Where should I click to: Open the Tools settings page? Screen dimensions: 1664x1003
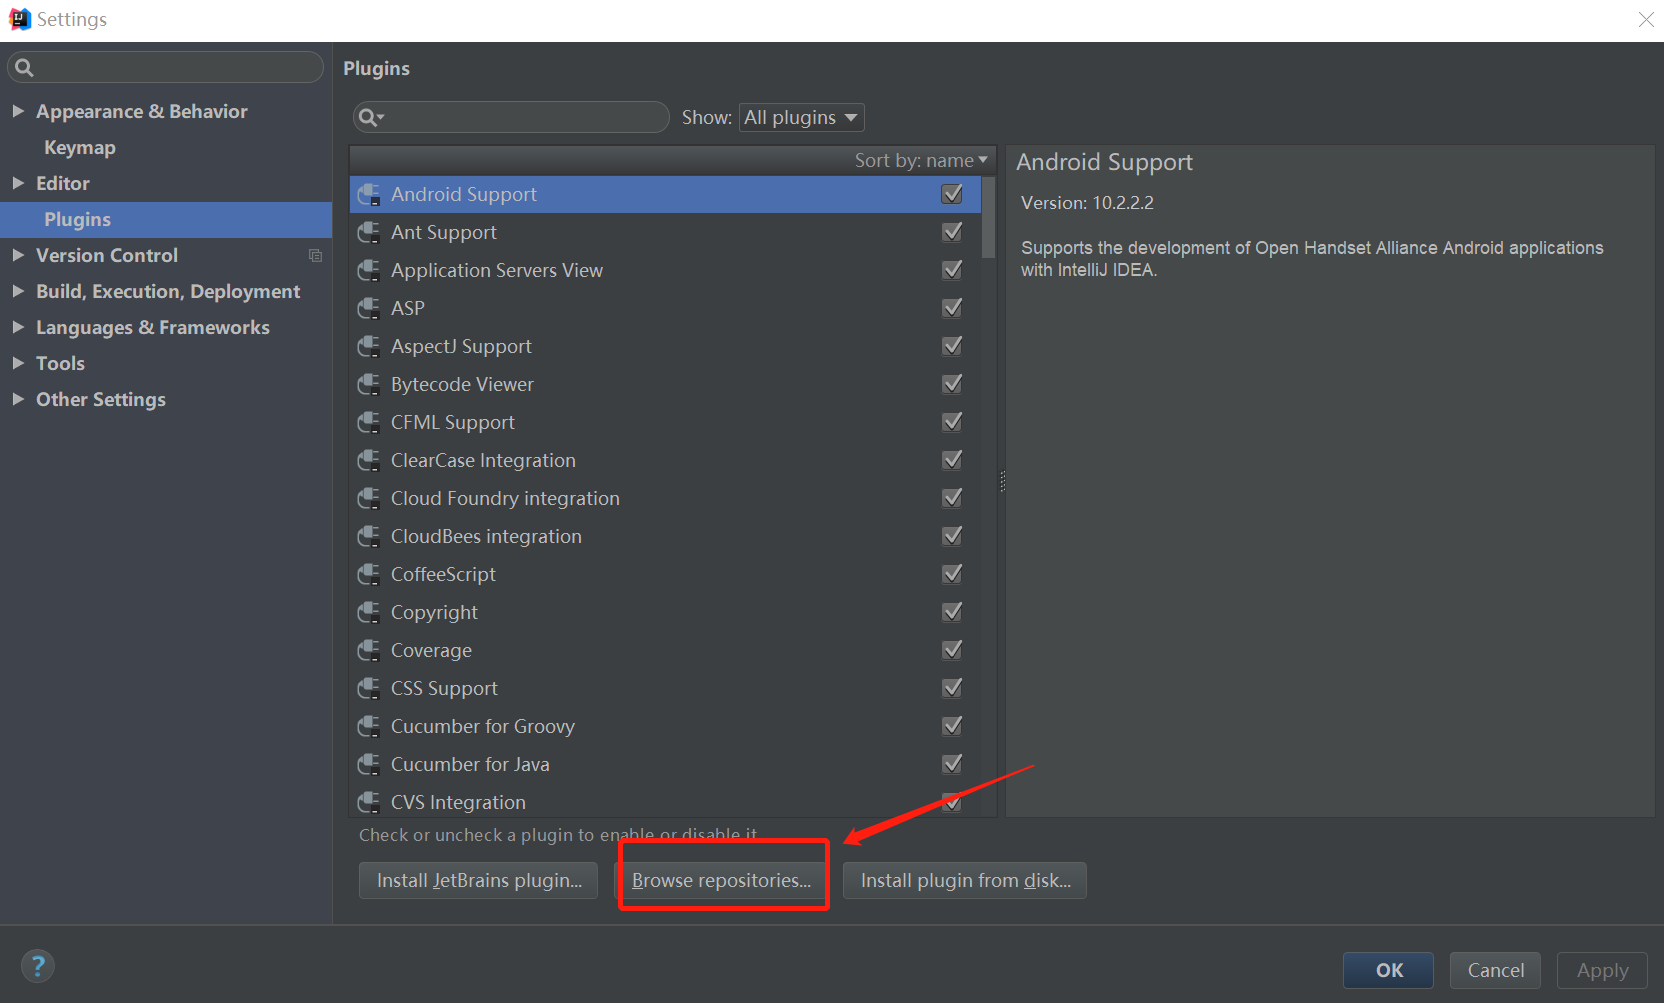pos(60,363)
